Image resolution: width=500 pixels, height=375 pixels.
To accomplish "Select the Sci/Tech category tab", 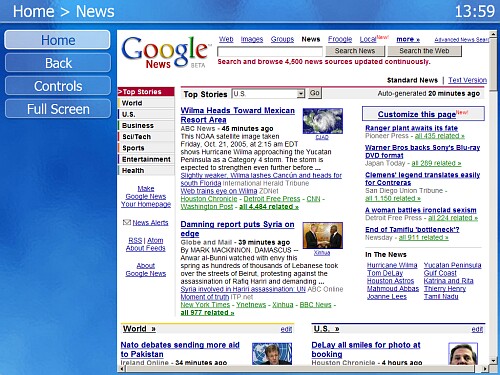I will [x=146, y=137].
